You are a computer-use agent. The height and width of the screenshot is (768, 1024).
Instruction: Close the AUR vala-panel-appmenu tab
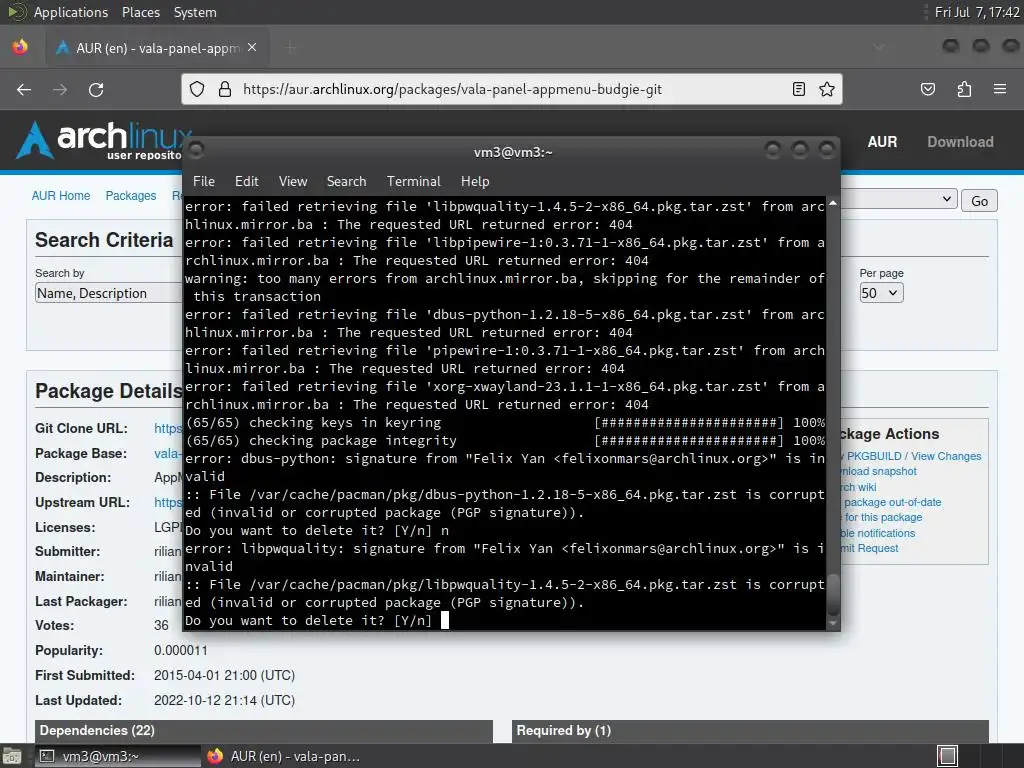(x=252, y=48)
